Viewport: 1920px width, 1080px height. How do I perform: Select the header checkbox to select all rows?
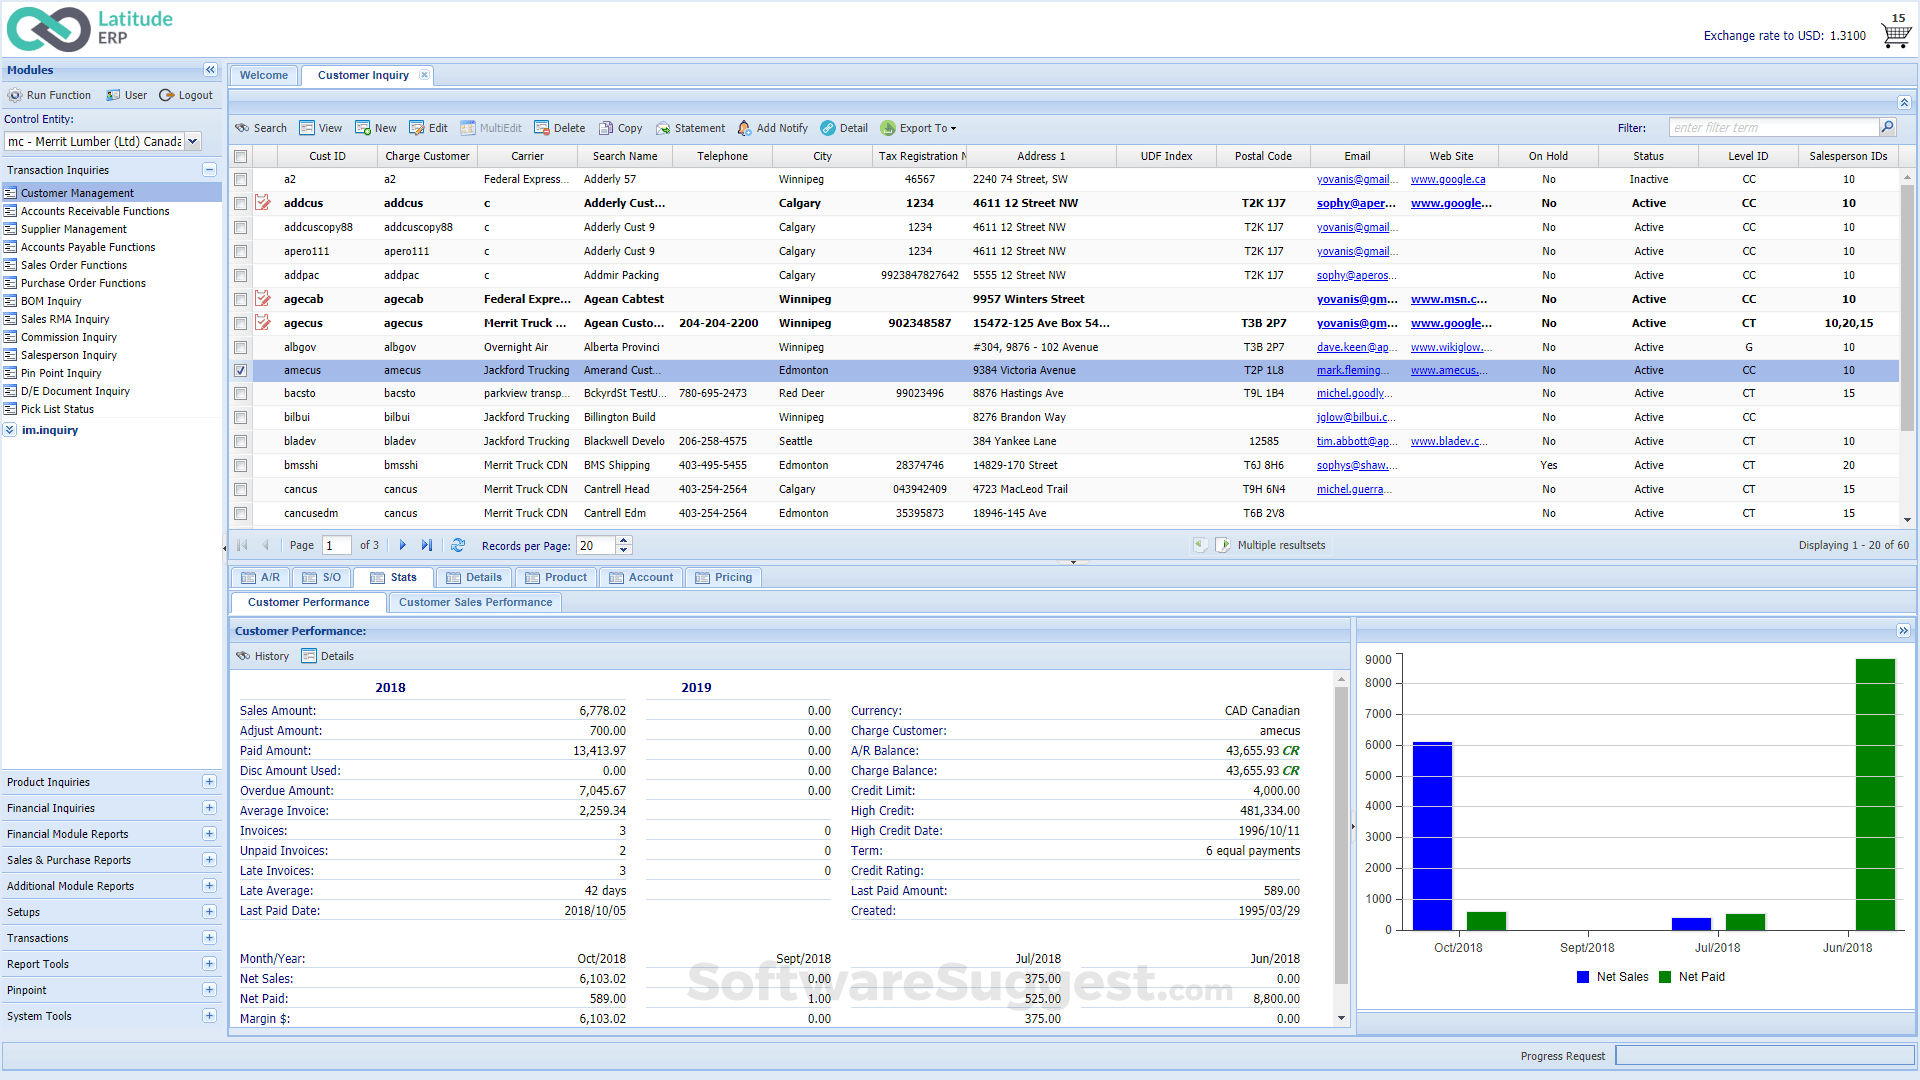[x=240, y=156]
